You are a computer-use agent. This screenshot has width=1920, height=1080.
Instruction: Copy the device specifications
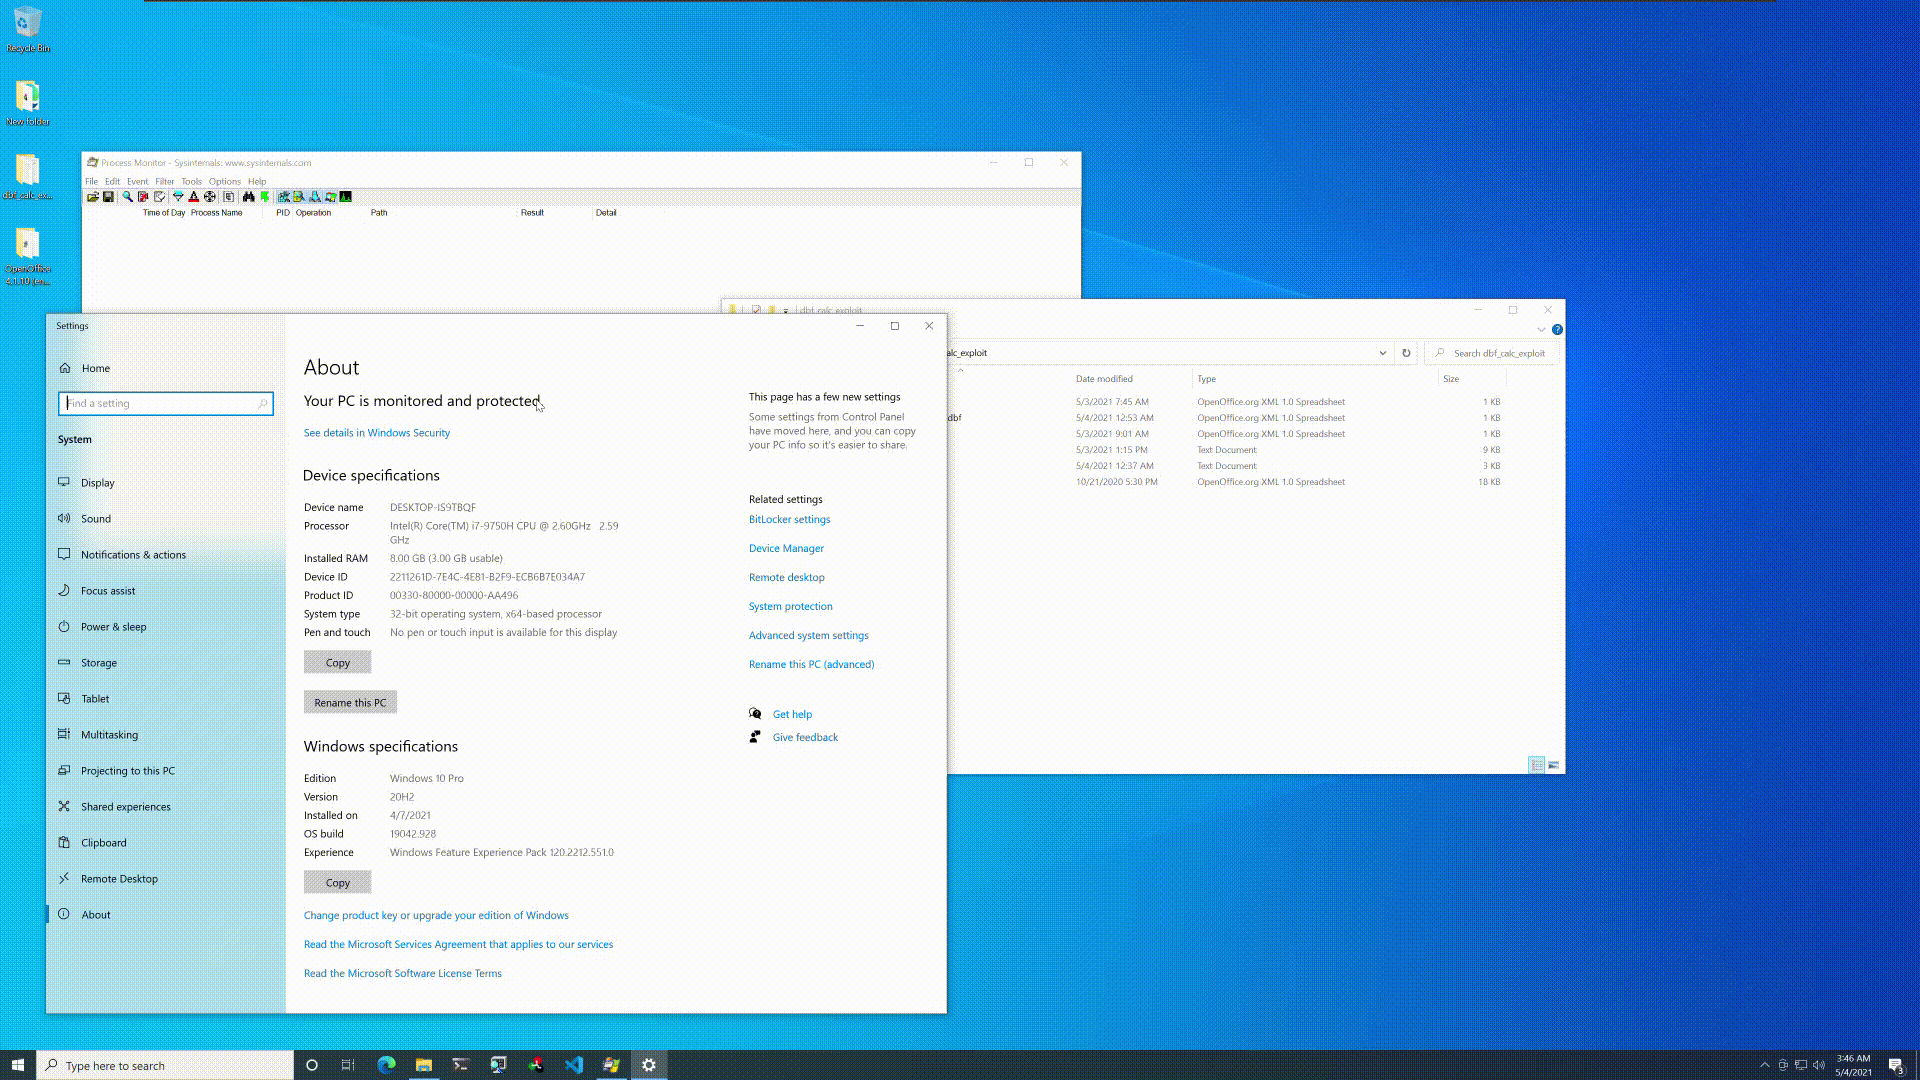(x=338, y=662)
